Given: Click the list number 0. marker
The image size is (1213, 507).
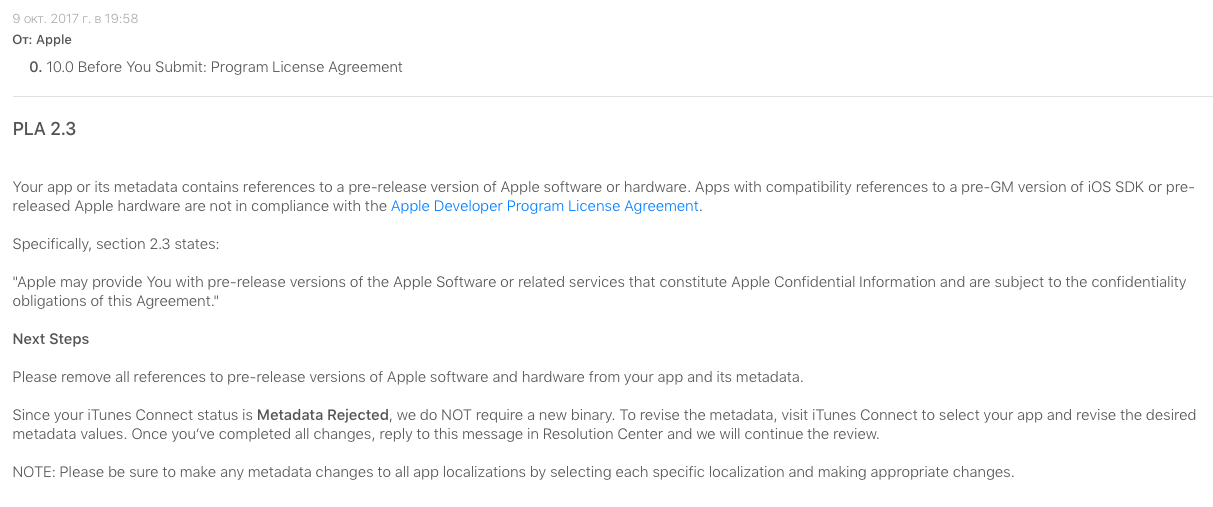Looking at the screenshot, I should pyautogui.click(x=36, y=67).
